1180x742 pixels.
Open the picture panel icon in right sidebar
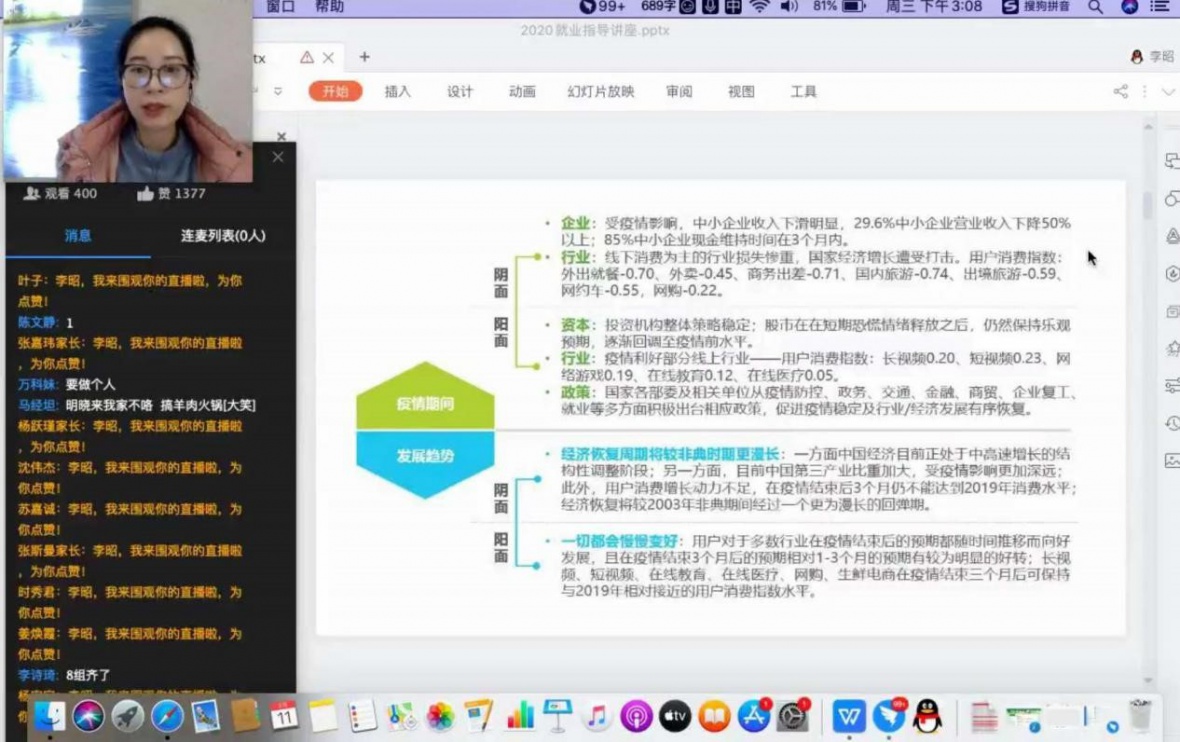coord(1172,461)
